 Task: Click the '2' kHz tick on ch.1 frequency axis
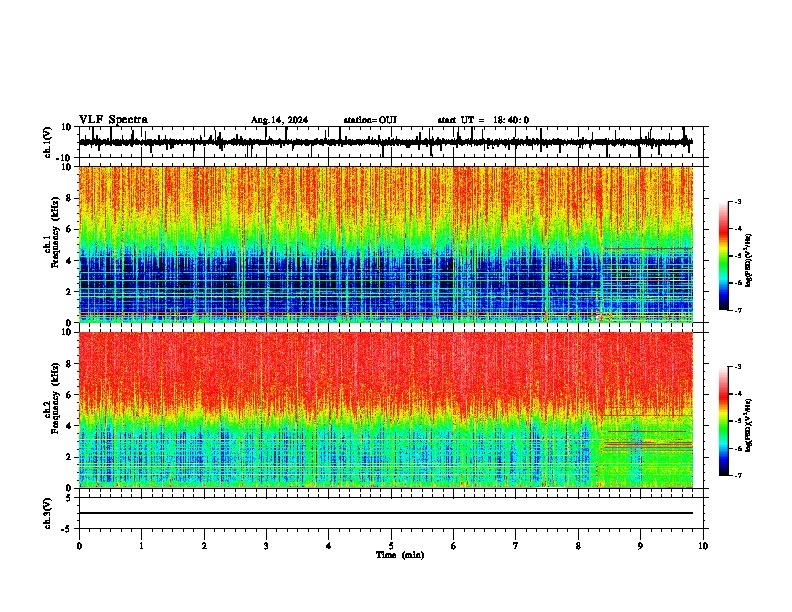pos(70,292)
